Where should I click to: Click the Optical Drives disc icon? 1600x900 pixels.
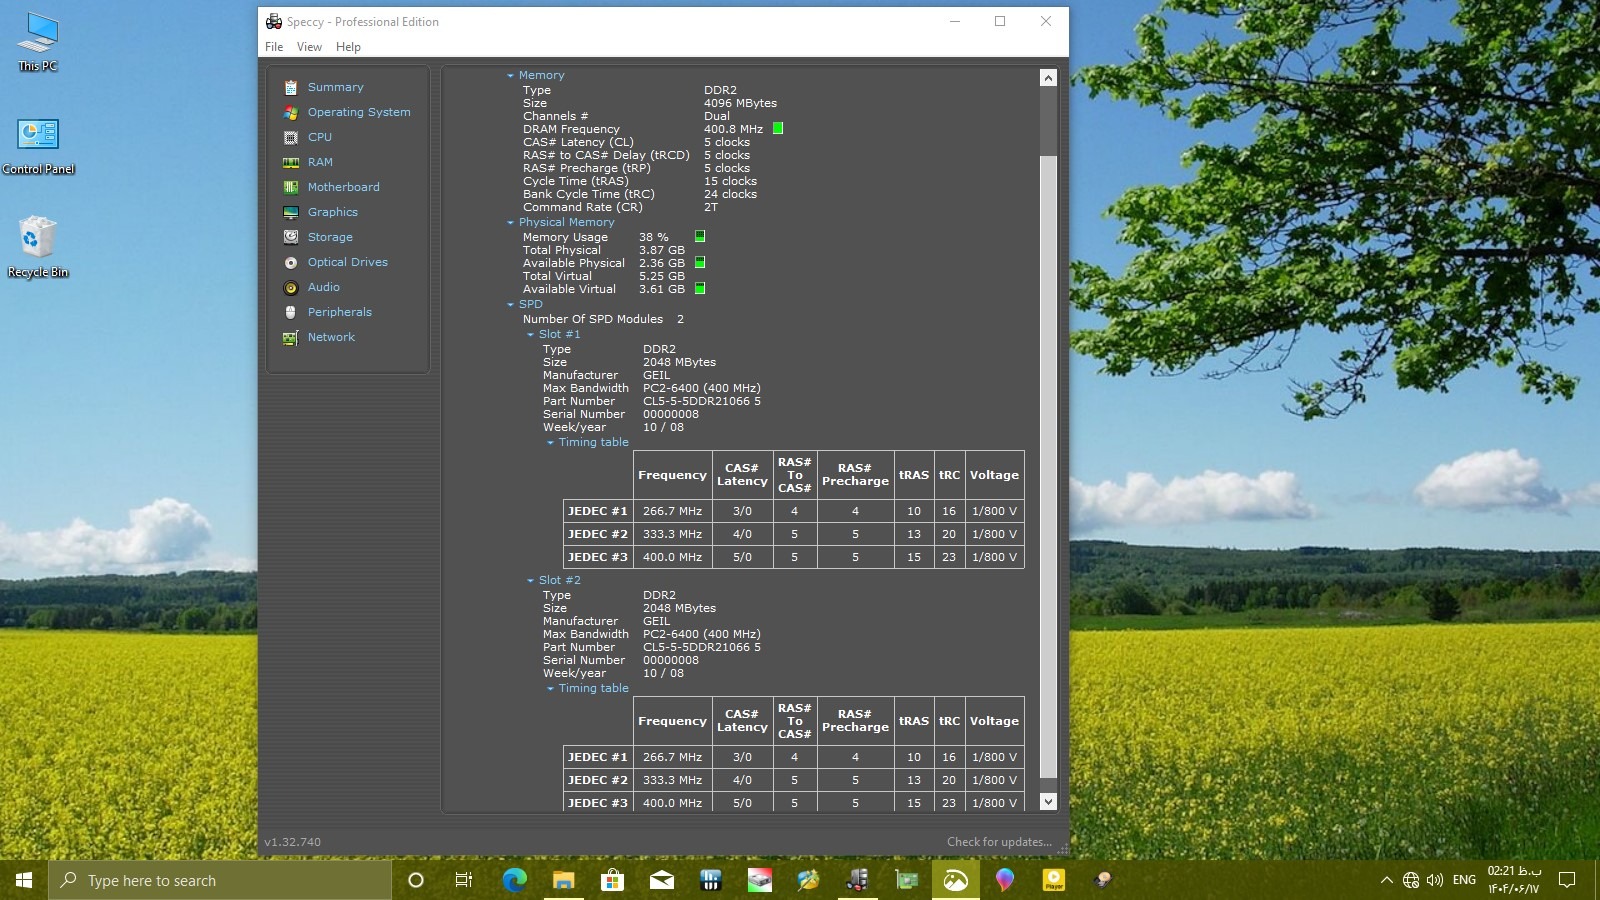click(x=291, y=262)
